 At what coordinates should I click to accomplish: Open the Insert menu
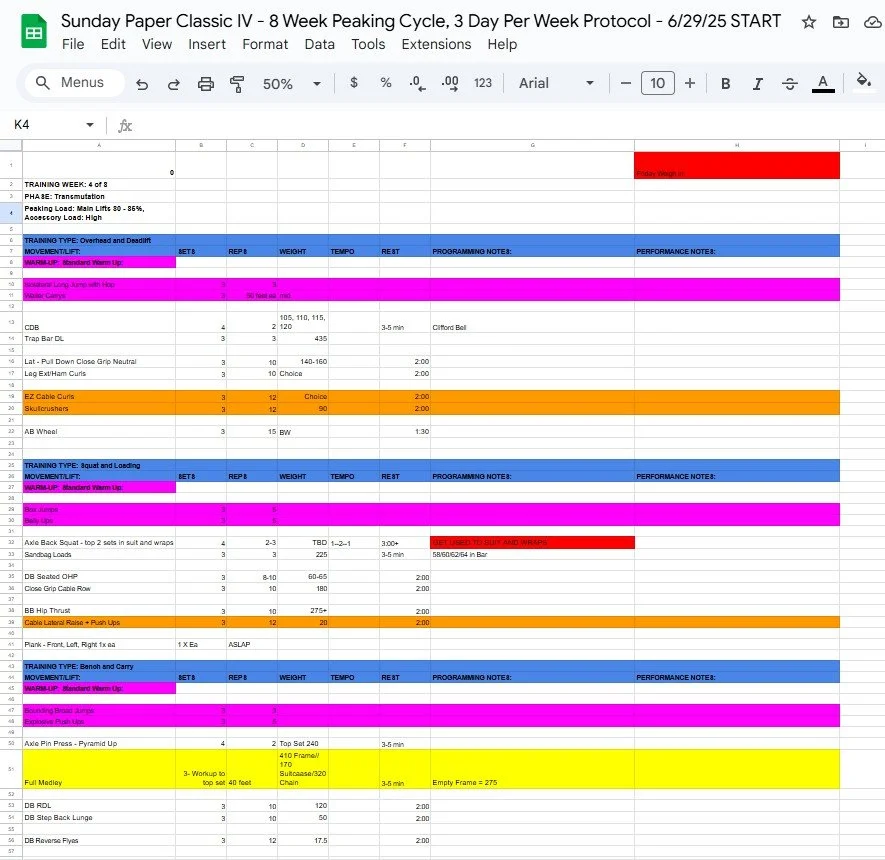click(207, 44)
